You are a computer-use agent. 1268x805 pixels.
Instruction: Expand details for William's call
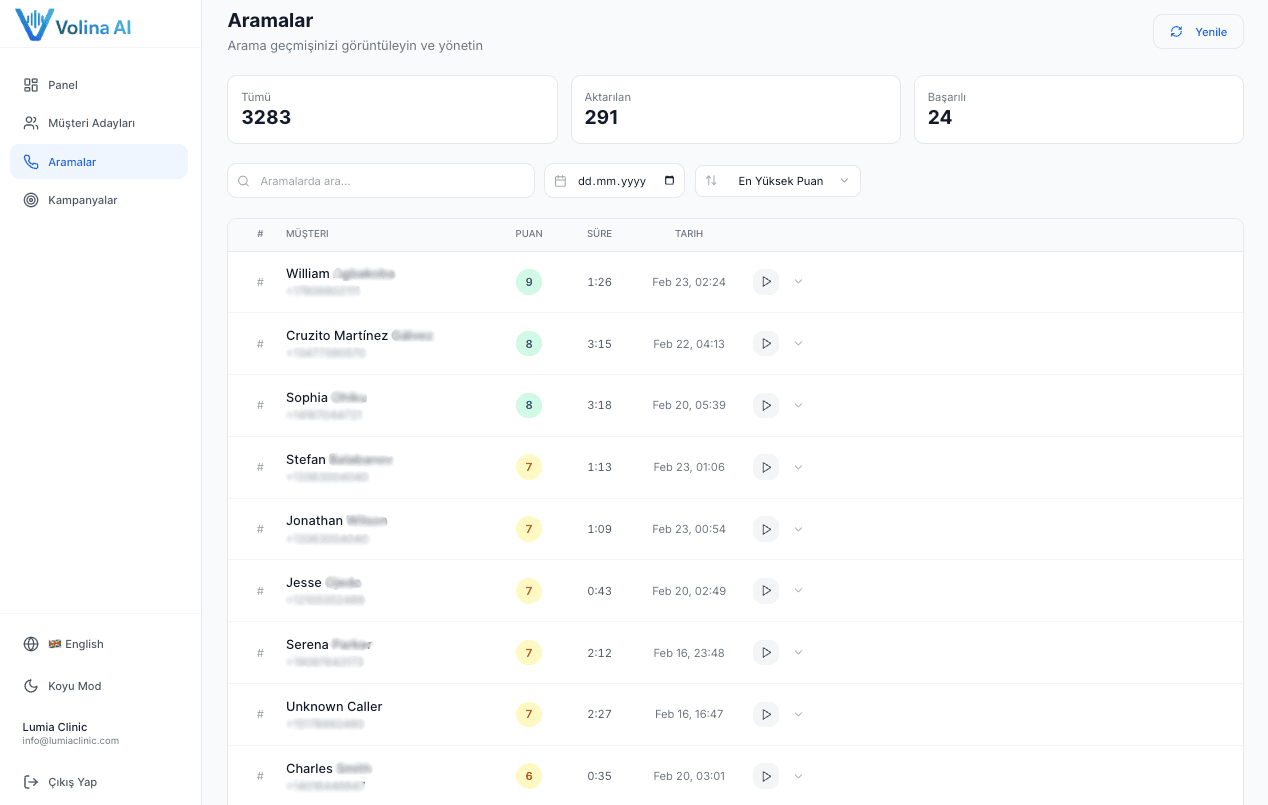797,281
